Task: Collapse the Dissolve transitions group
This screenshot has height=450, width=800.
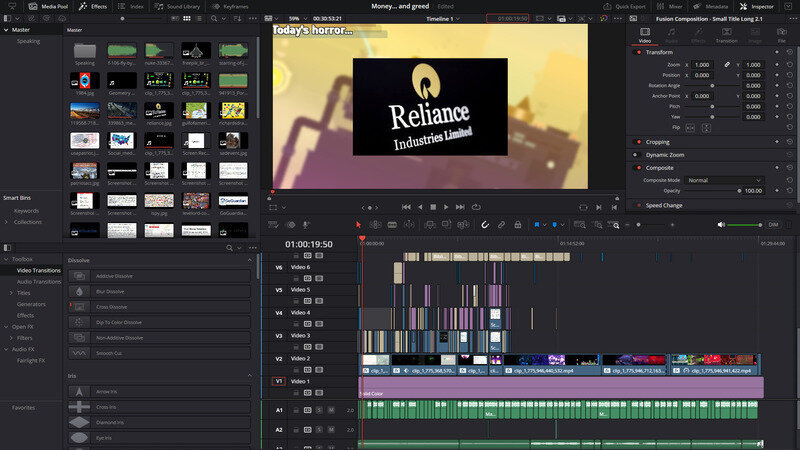Action: tap(249, 260)
